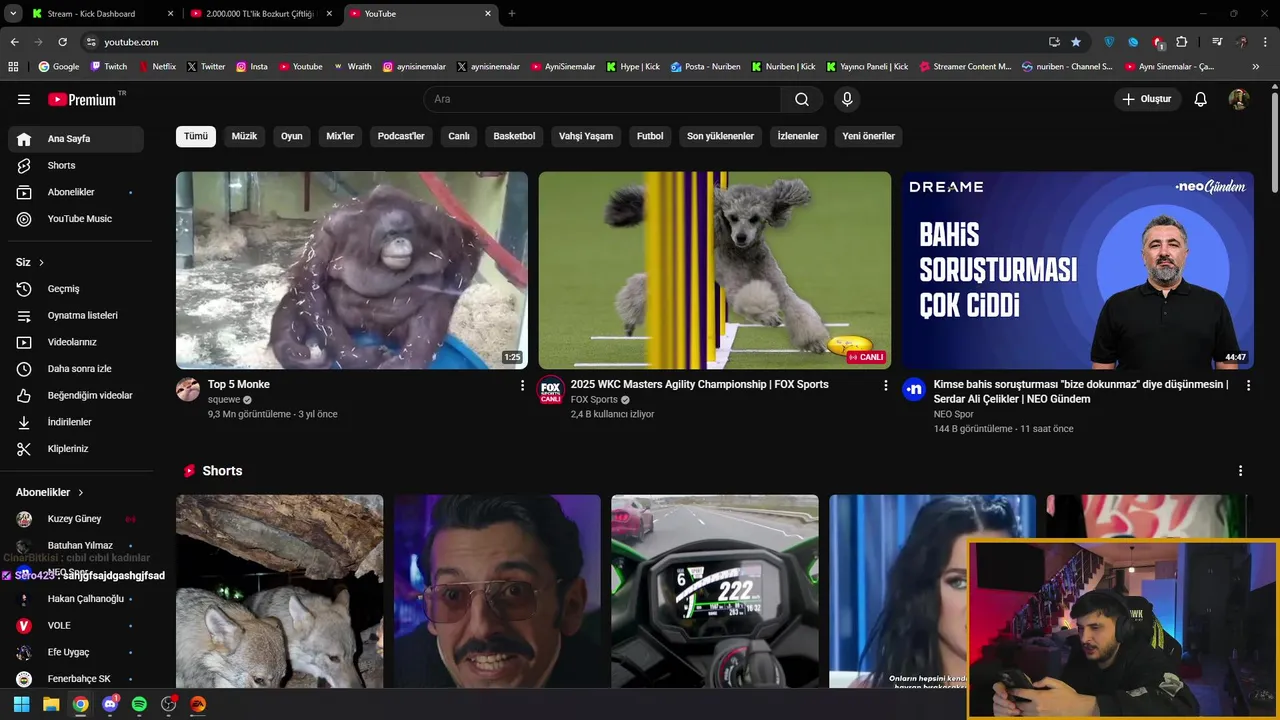The image size is (1280, 720).
Task: Open the Hakan Çalhanoğlu channel
Action: coord(76,599)
